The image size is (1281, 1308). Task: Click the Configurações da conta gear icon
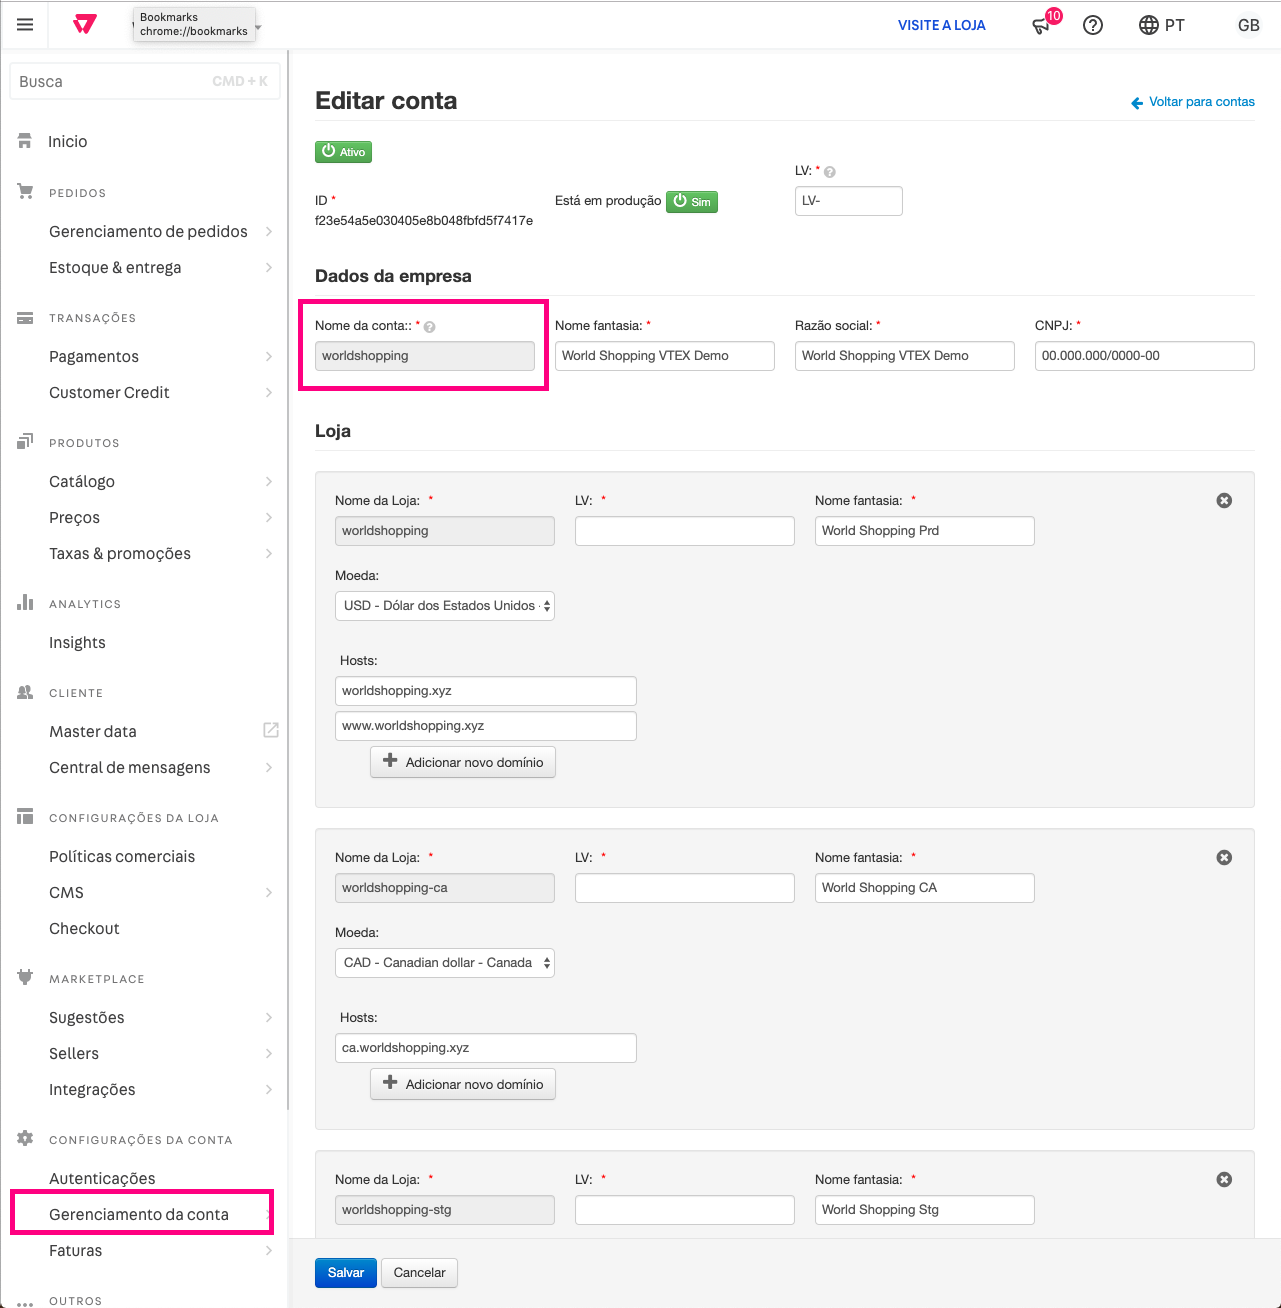pyautogui.click(x=24, y=1138)
